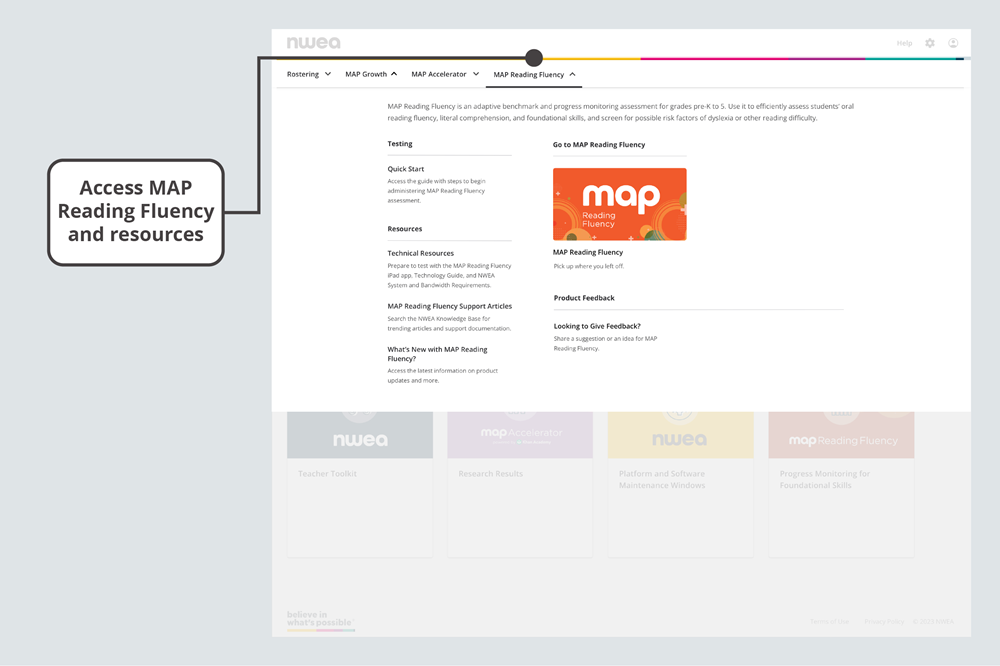Open the Quick Start guide link
The height and width of the screenshot is (666, 1000).
tap(406, 169)
